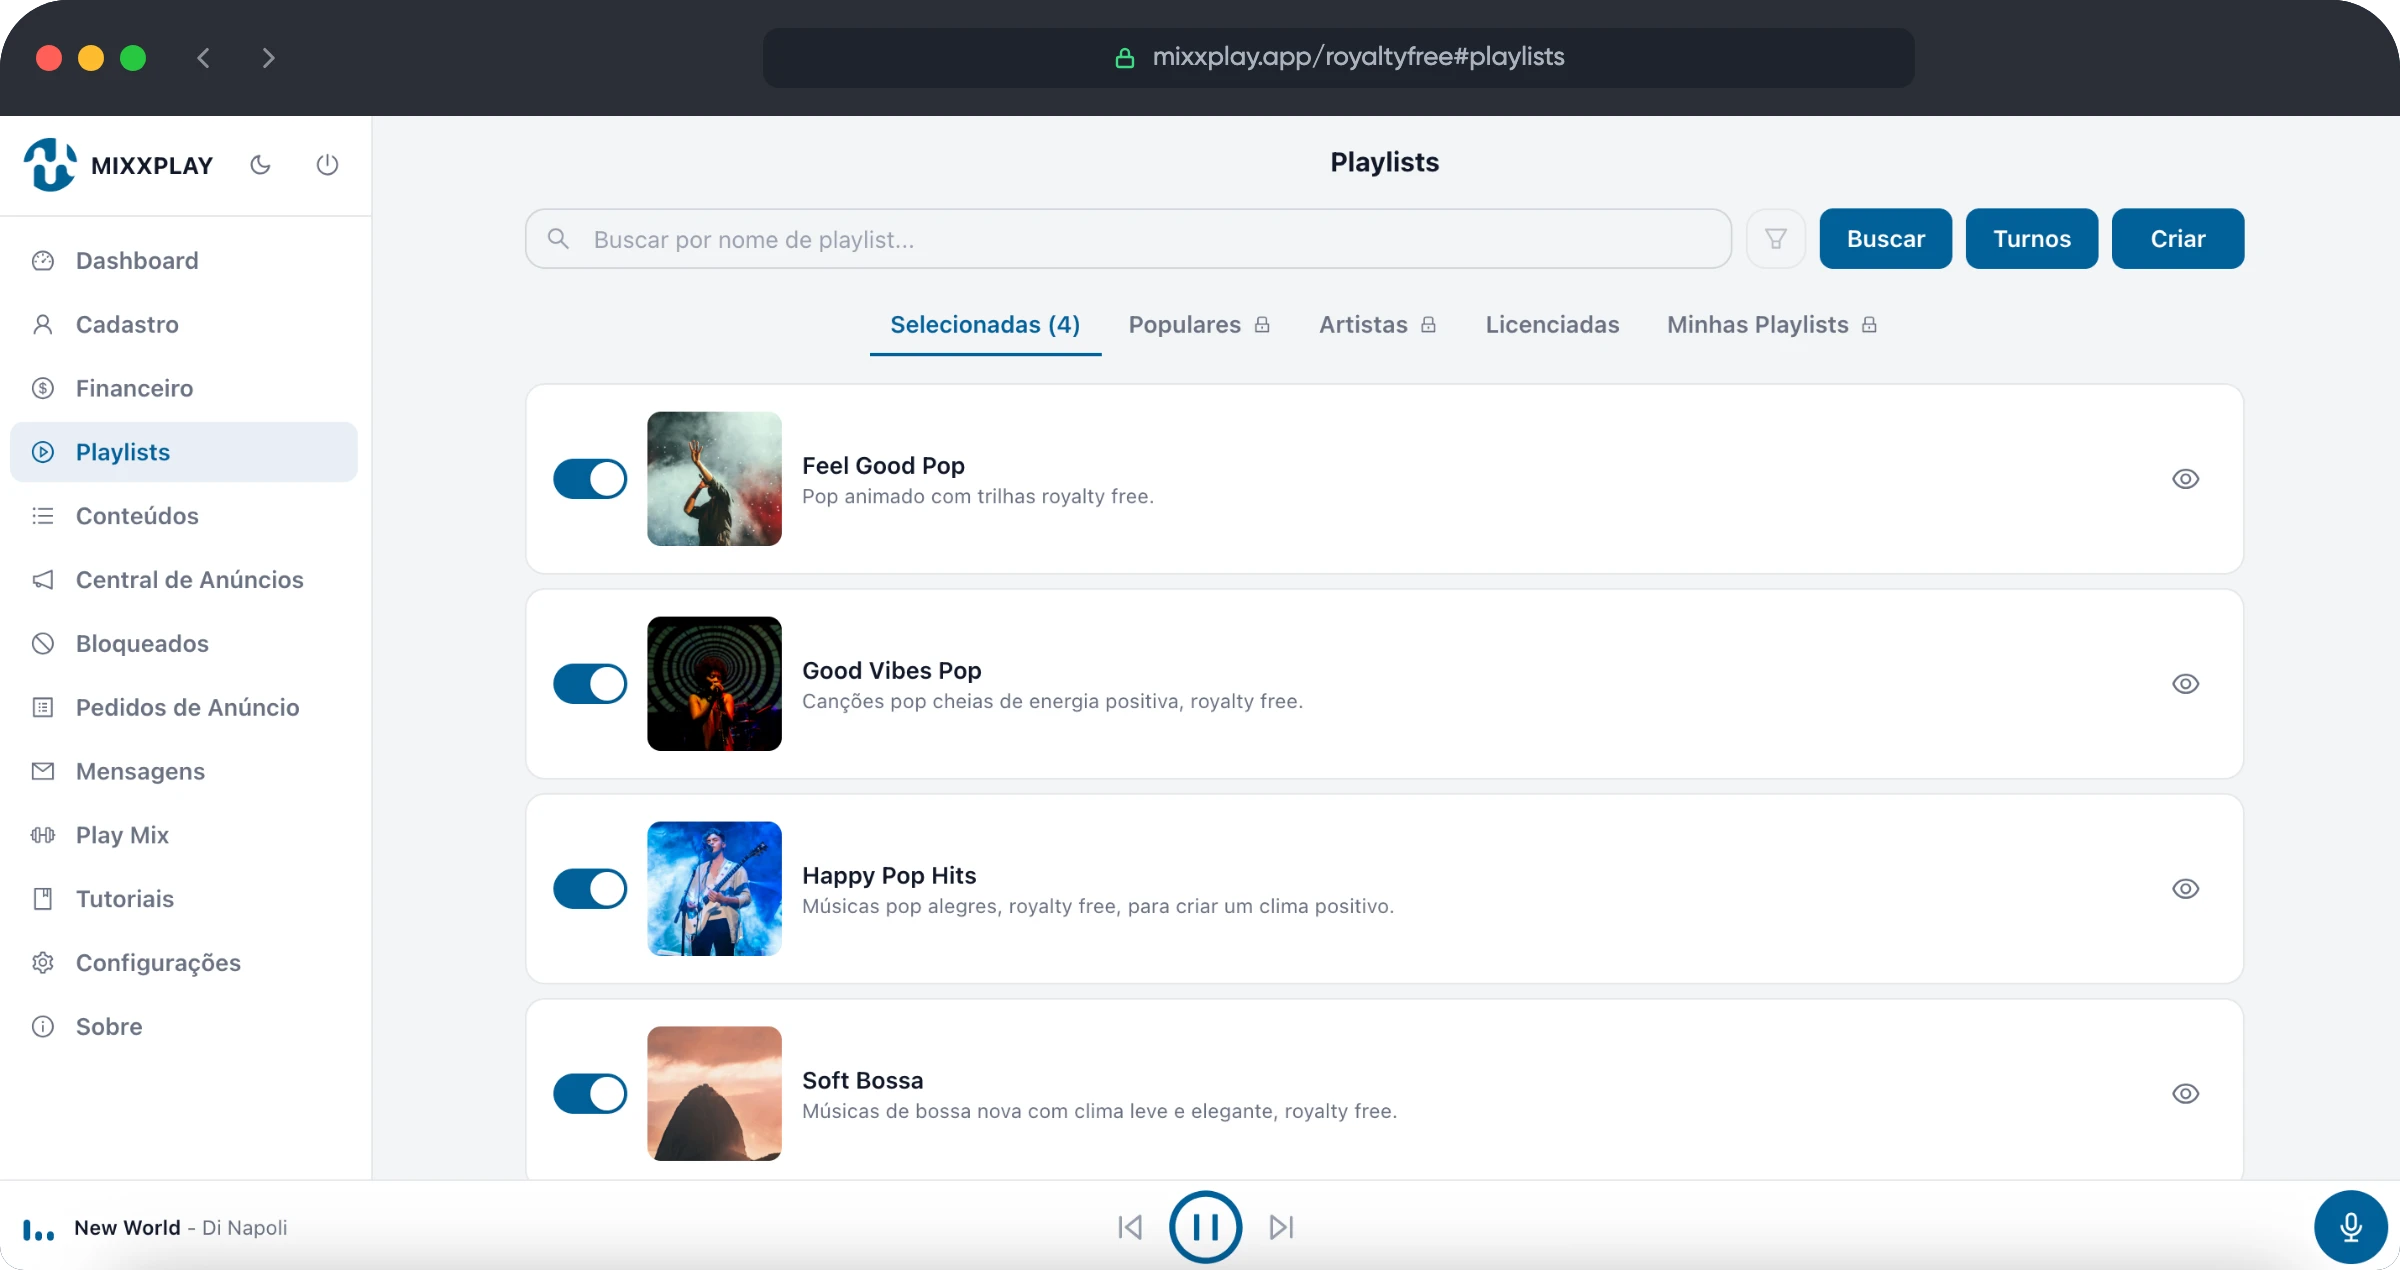This screenshot has width=2400, height=1270.
Task: Click the Turnos button
Action: pyautogui.click(x=2031, y=239)
